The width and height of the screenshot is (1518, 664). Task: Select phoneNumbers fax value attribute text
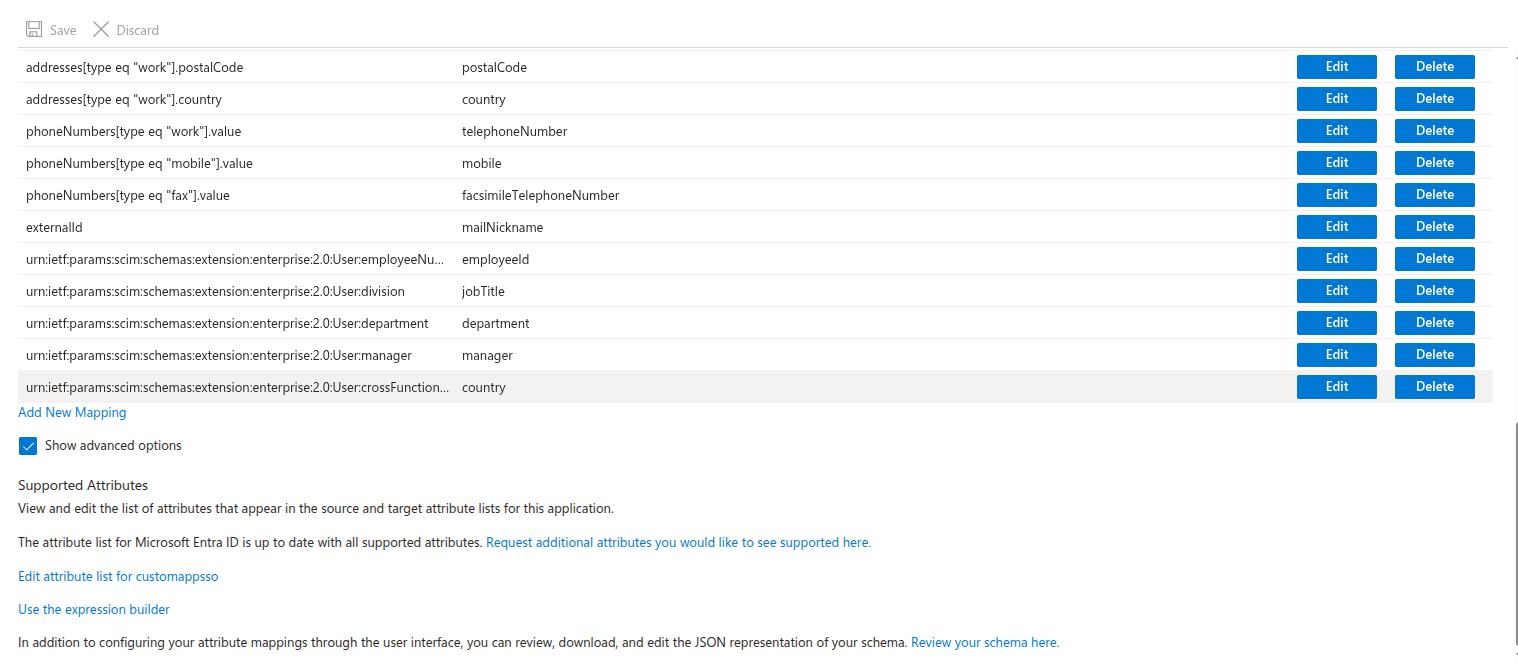click(x=128, y=196)
